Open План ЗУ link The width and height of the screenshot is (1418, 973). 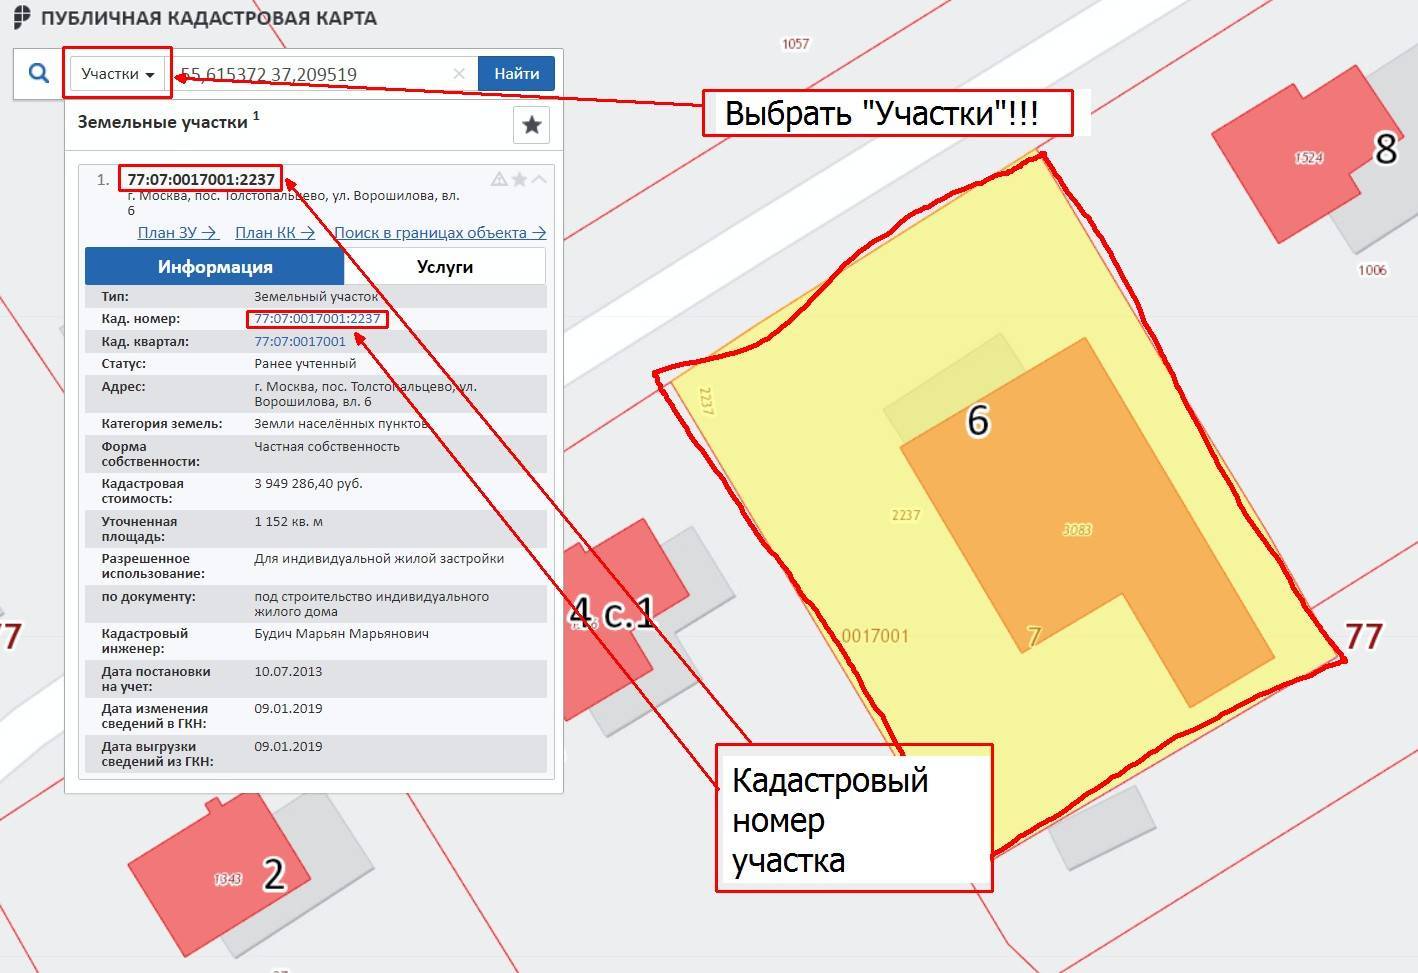pyautogui.click(x=178, y=232)
